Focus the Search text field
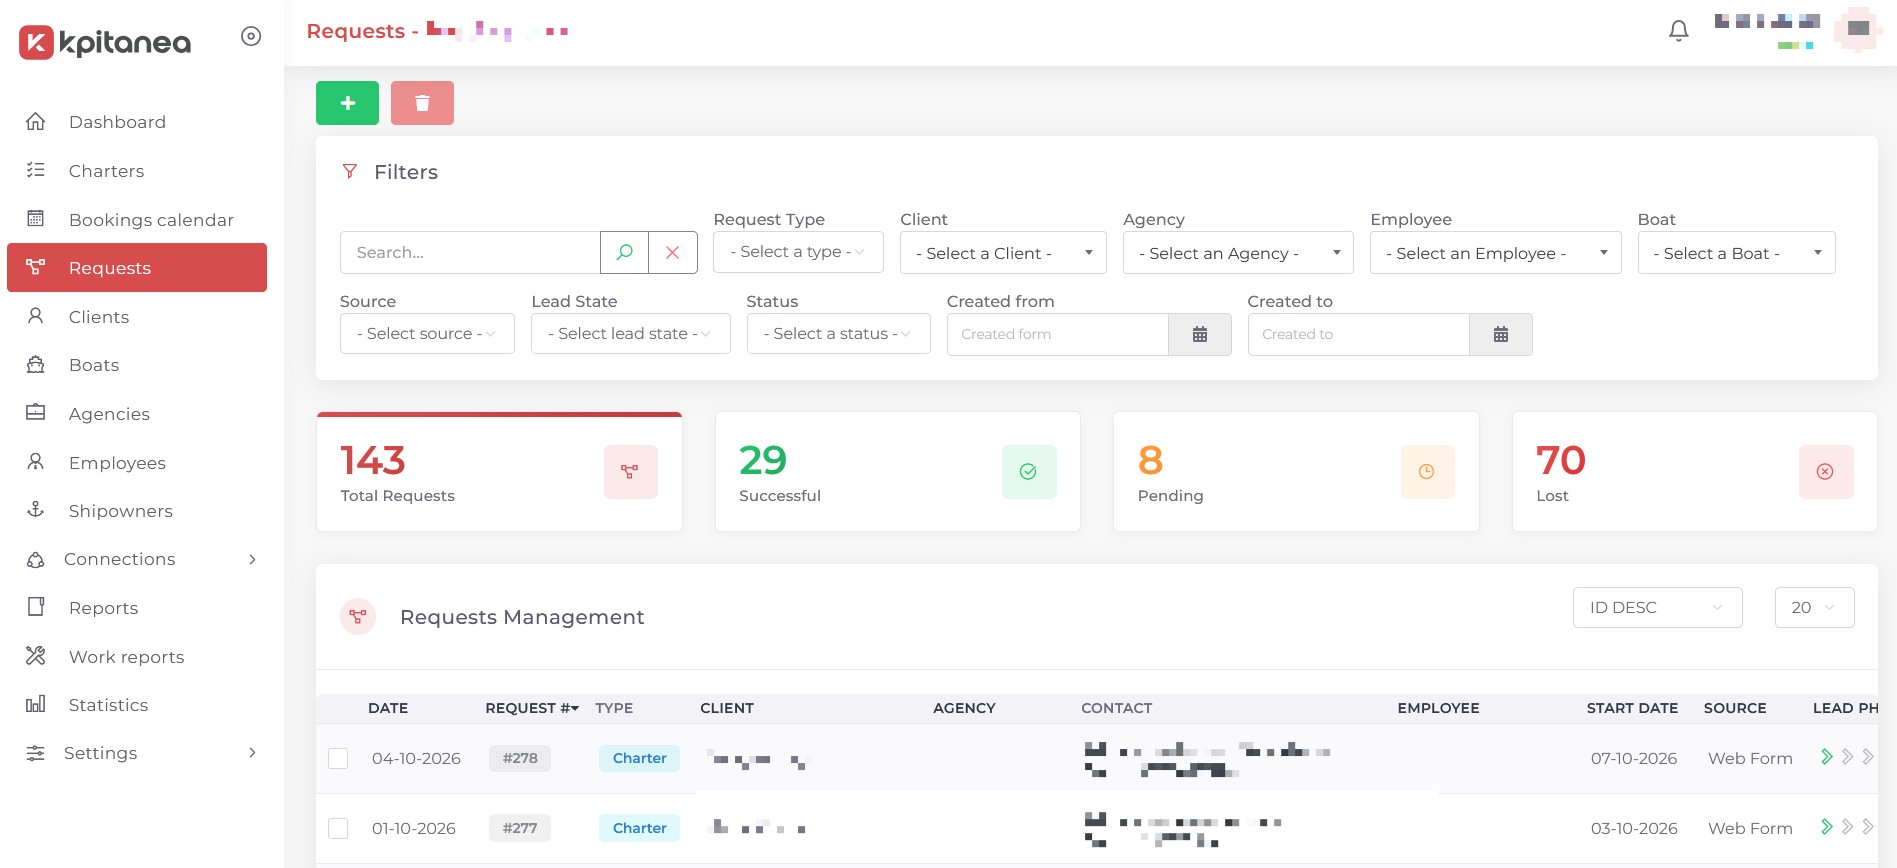The height and width of the screenshot is (868, 1897). 470,253
